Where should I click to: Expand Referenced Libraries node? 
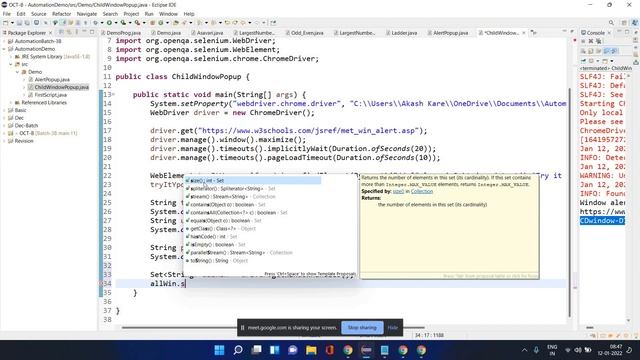tap(11, 102)
